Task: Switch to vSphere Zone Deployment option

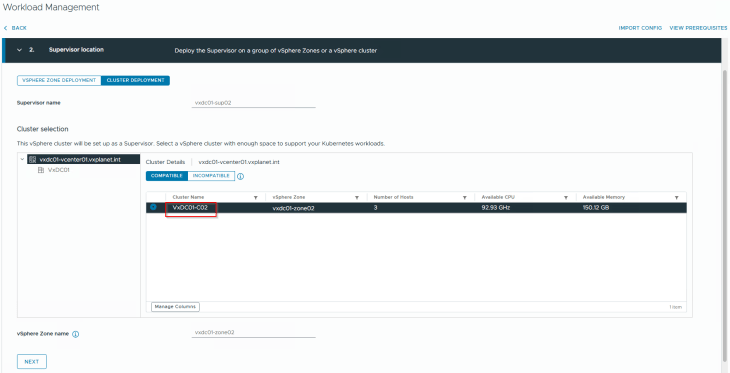Action: coord(59,80)
